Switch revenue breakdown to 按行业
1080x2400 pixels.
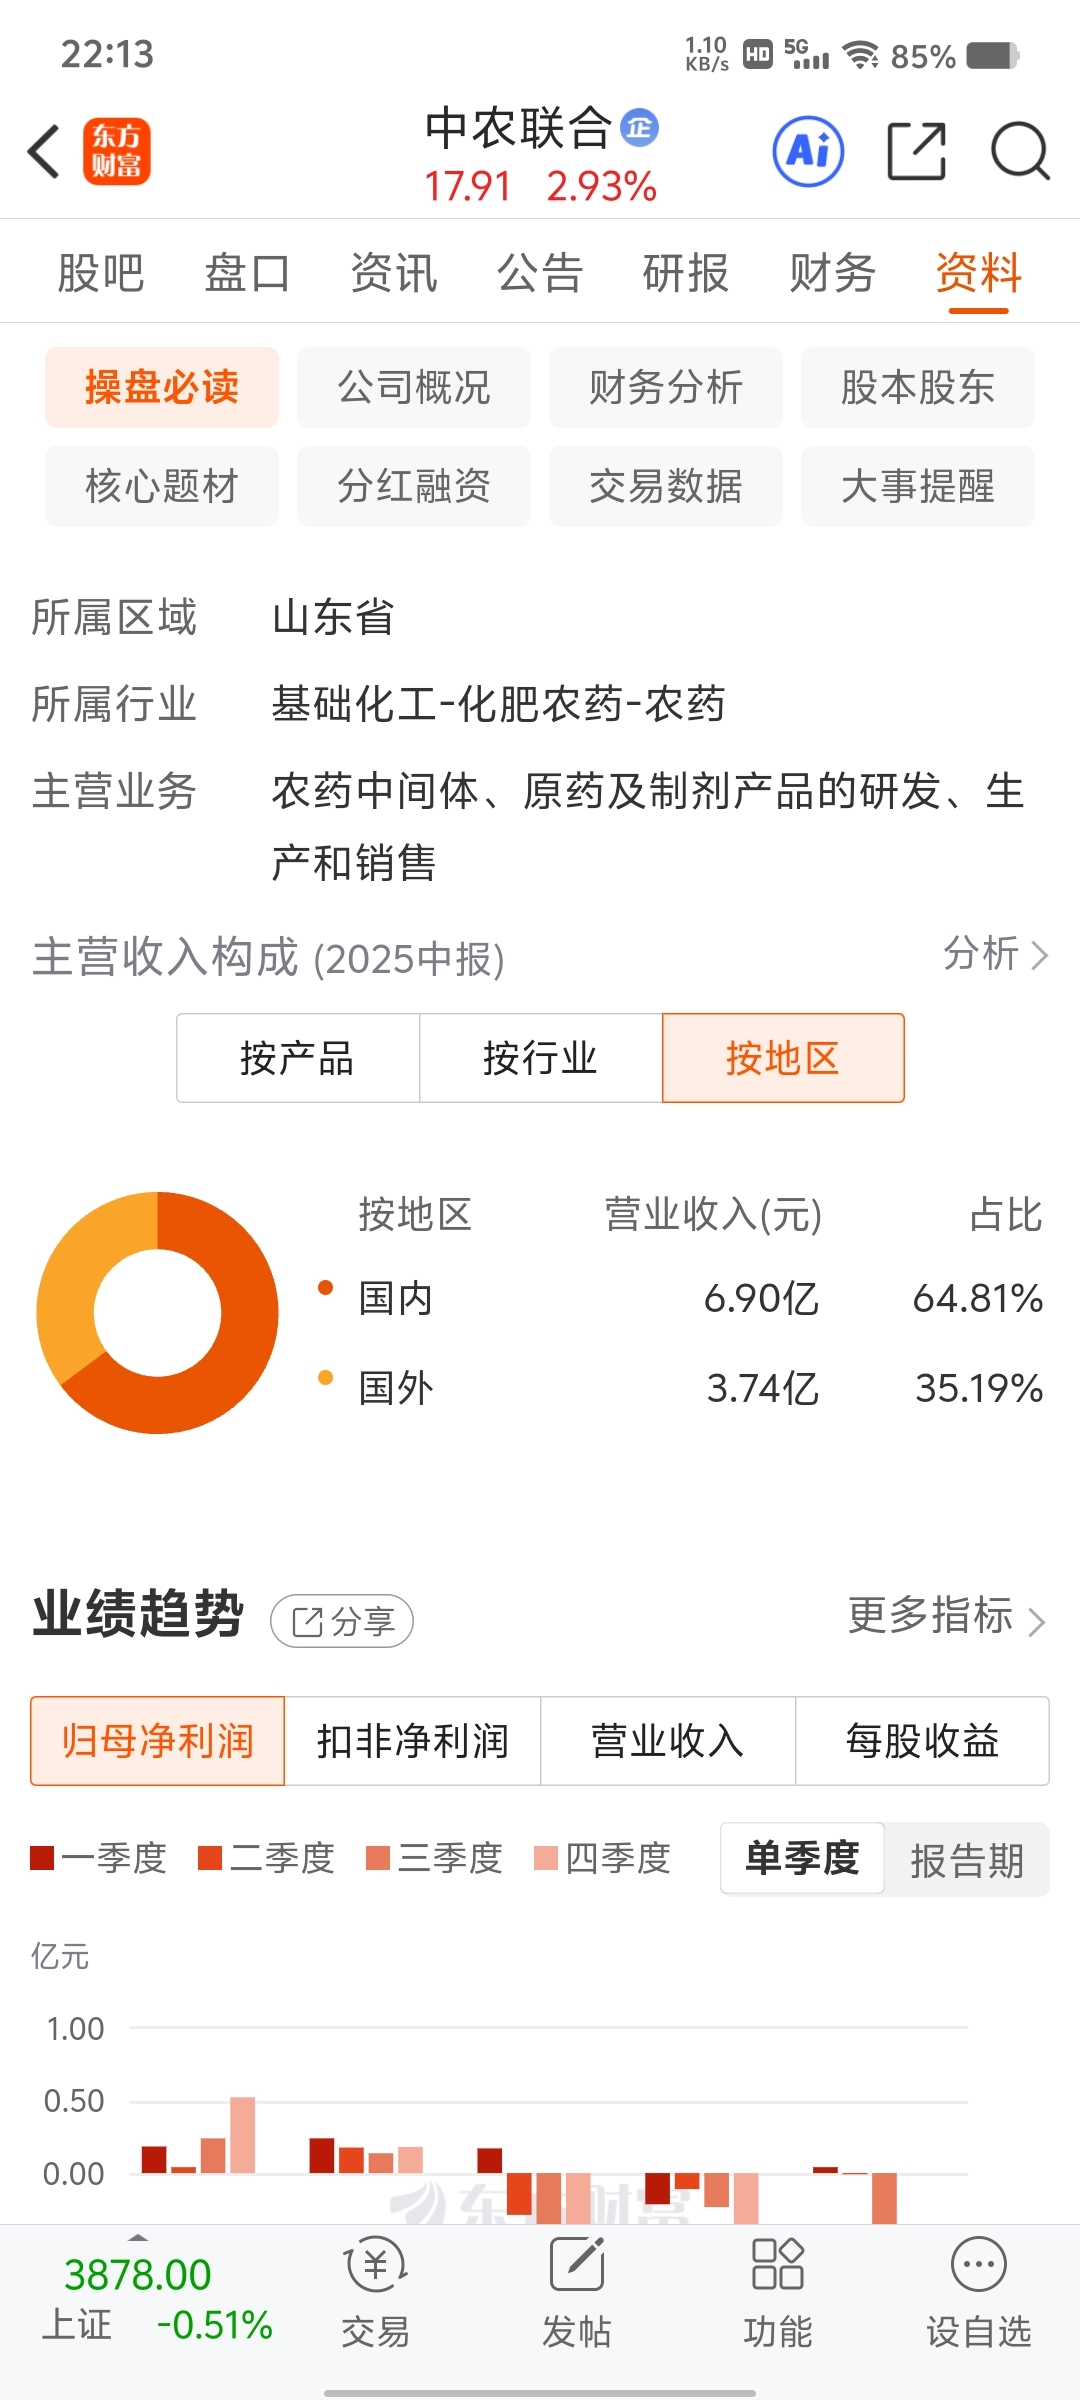pyautogui.click(x=541, y=1058)
